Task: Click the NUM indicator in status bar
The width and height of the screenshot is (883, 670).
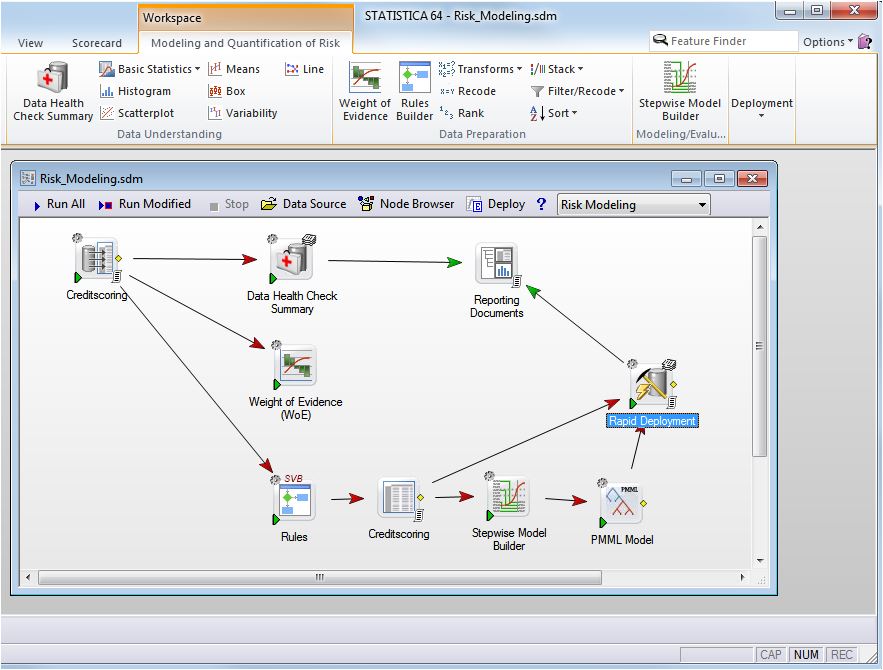Action: (x=806, y=654)
